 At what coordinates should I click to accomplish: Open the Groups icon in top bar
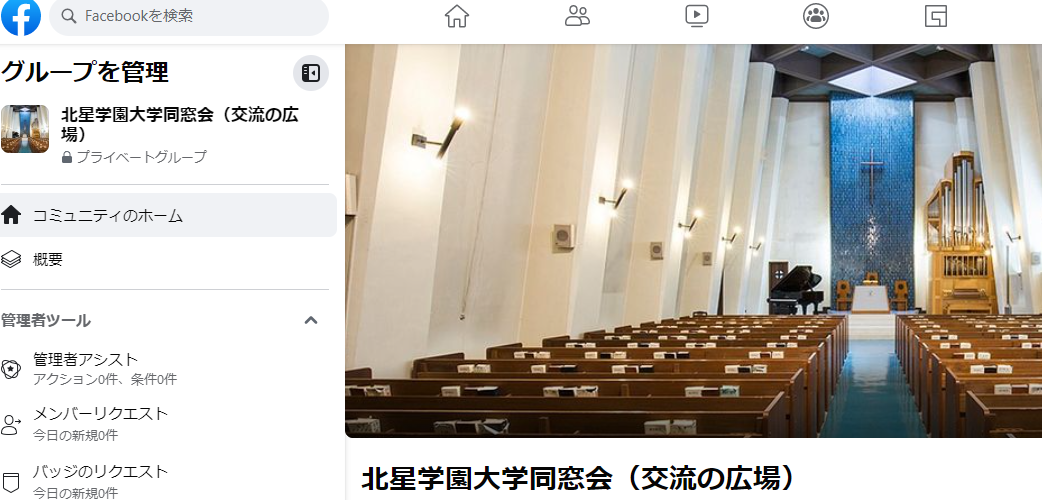click(815, 16)
